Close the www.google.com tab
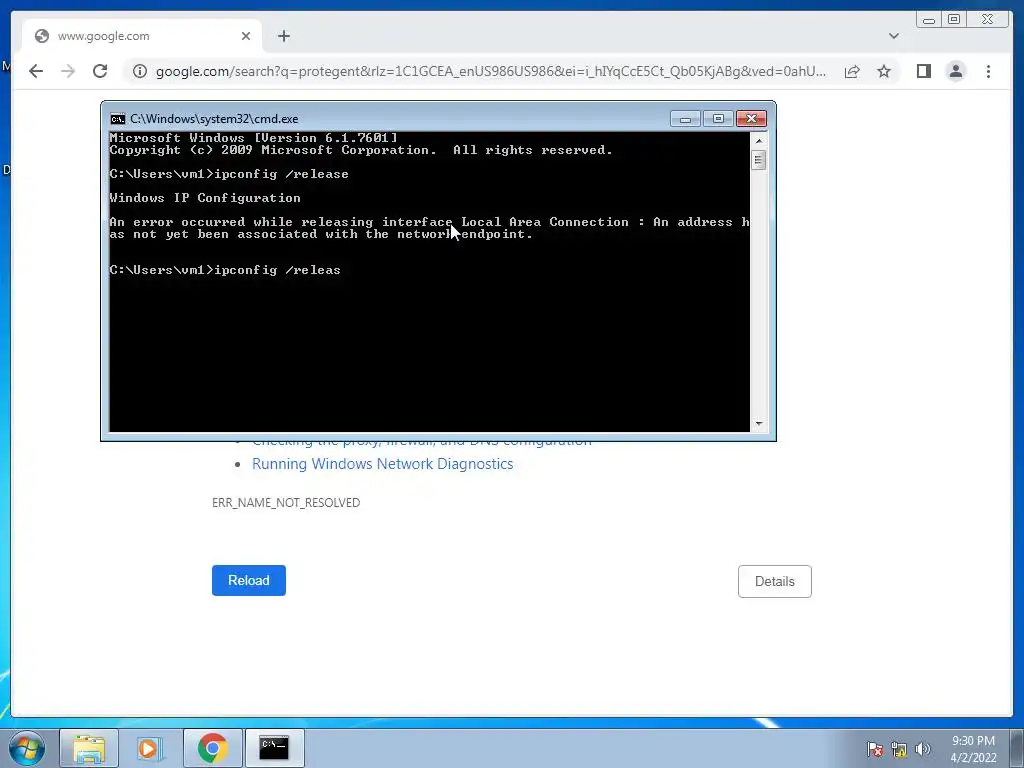Screen dimensions: 1024x768 tap(246, 36)
